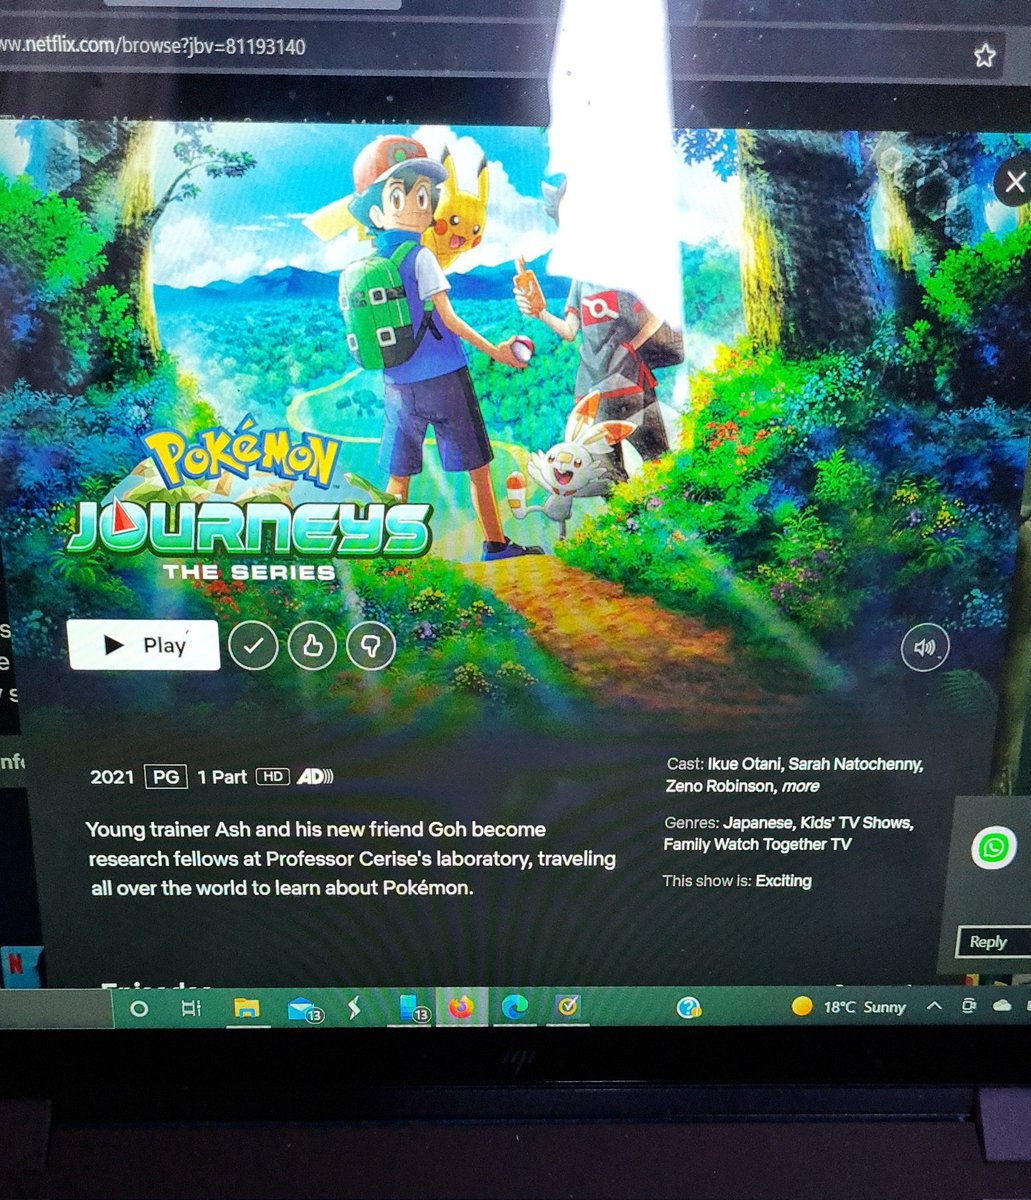Open Task View in the taskbar

point(190,1008)
